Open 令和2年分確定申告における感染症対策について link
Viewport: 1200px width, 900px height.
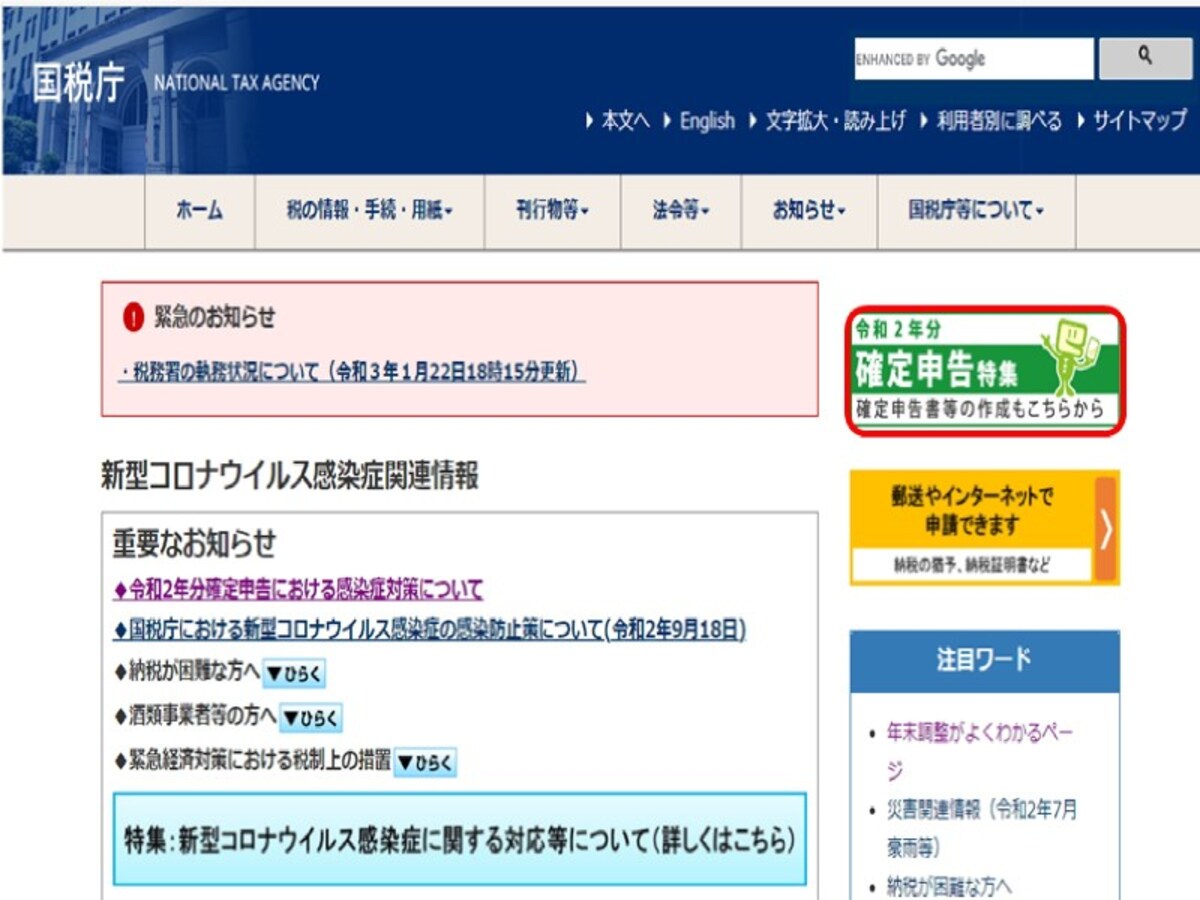pyautogui.click(x=299, y=588)
